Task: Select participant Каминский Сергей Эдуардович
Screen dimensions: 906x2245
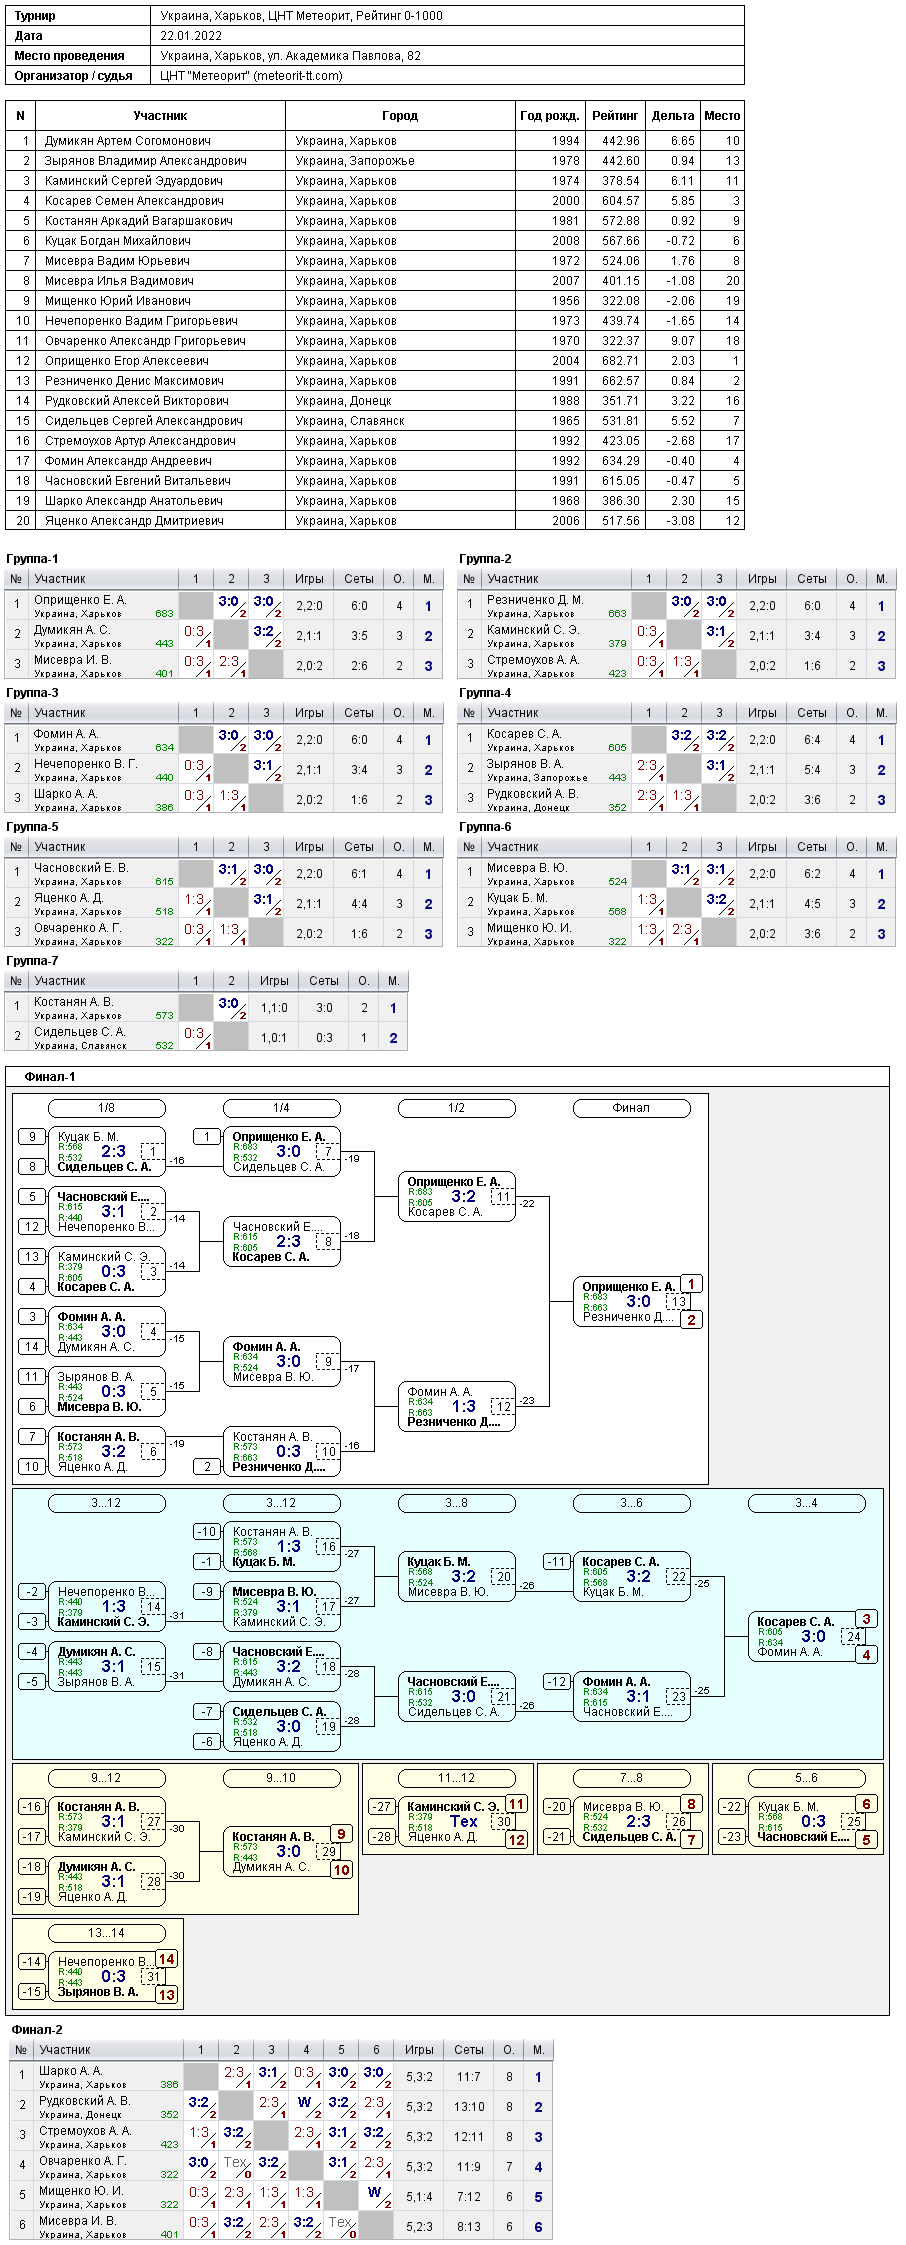Action: tap(134, 181)
